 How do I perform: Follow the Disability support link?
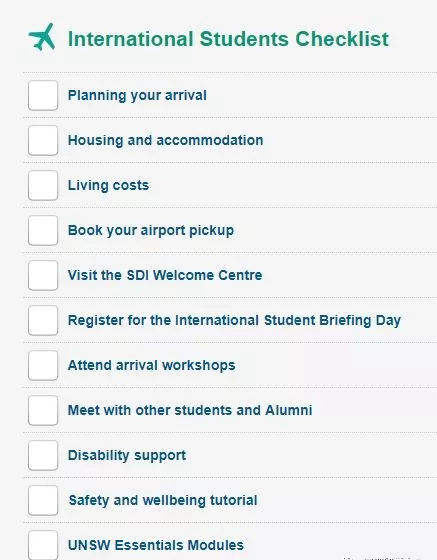point(127,456)
